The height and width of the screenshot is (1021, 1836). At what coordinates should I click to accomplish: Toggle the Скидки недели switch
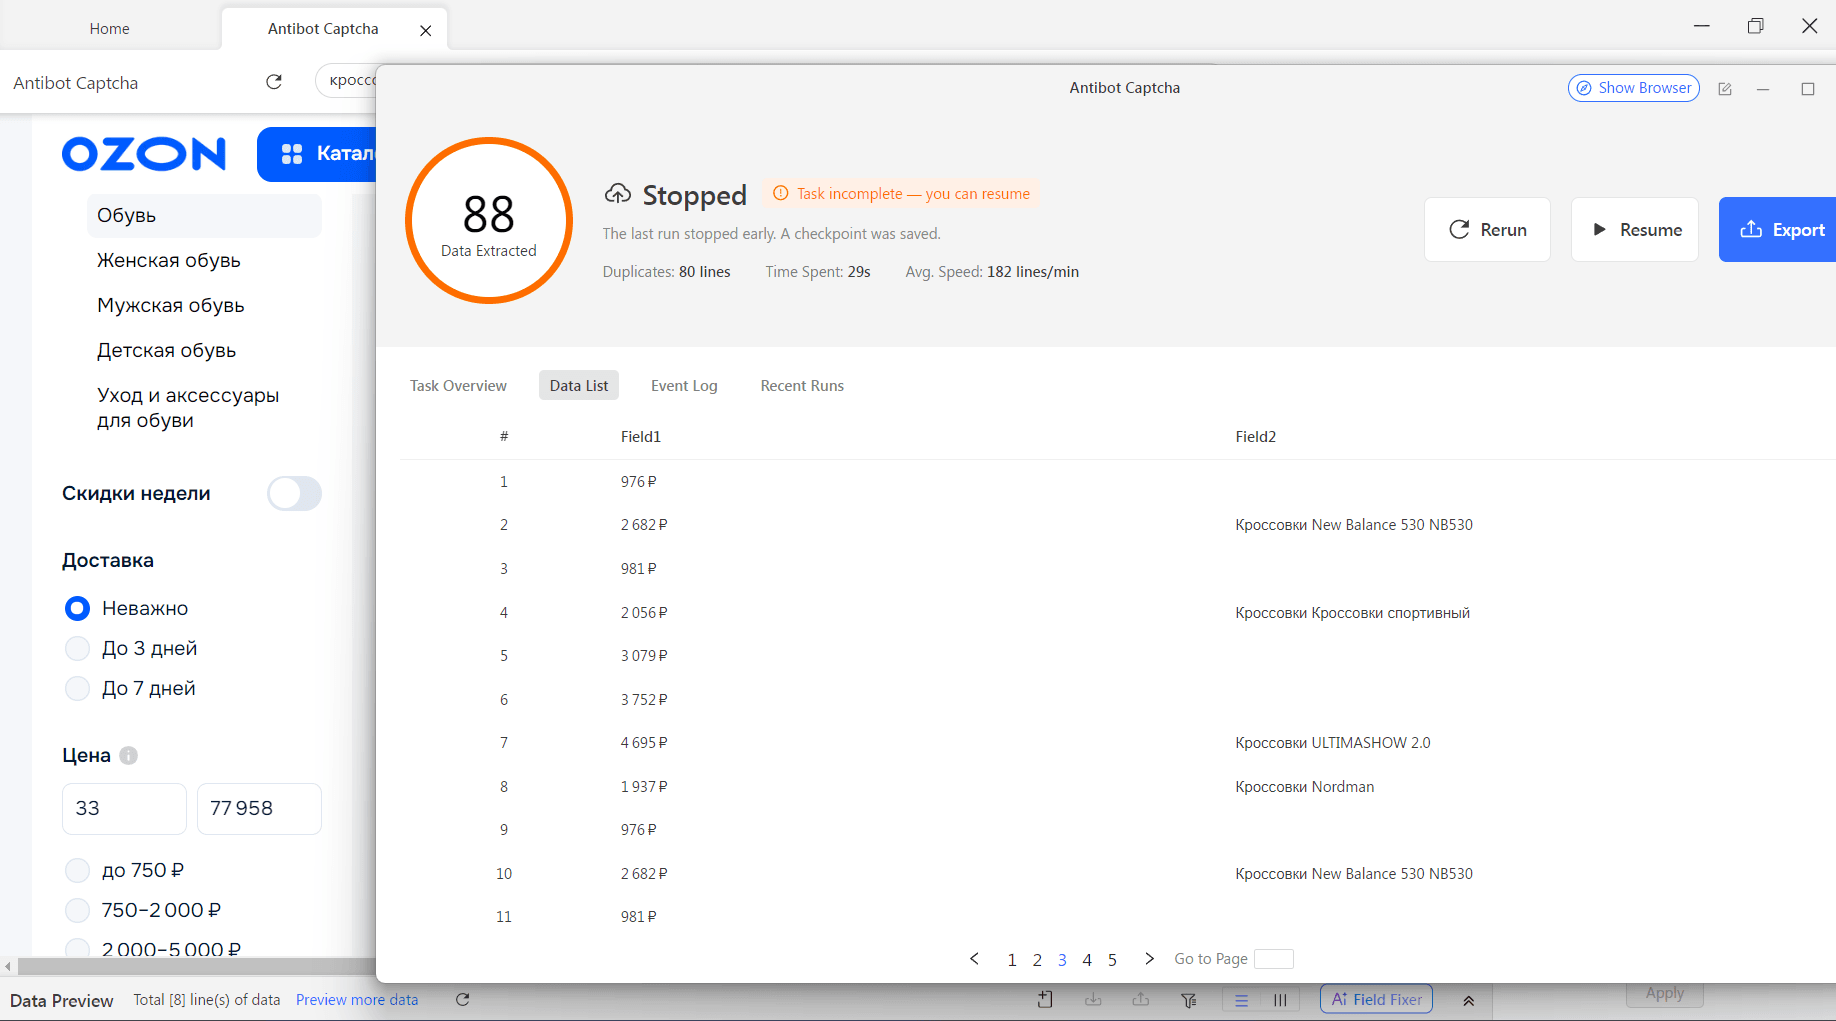tap(294, 493)
